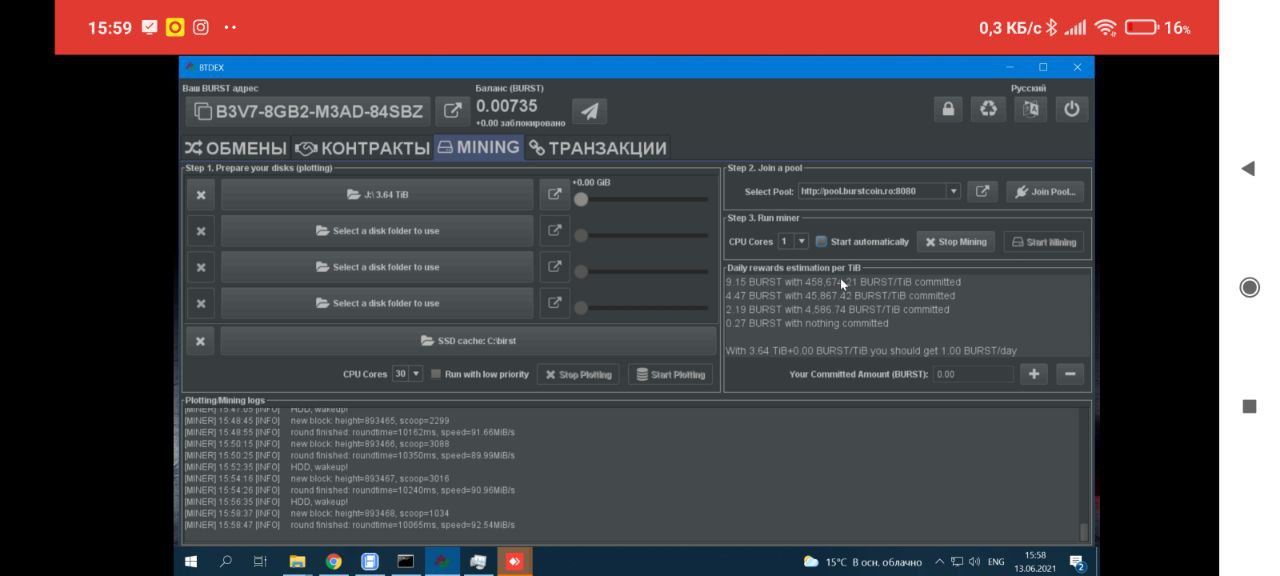Click the SSD cache: C:\birst button
This screenshot has width=1280, height=576.
(468, 341)
